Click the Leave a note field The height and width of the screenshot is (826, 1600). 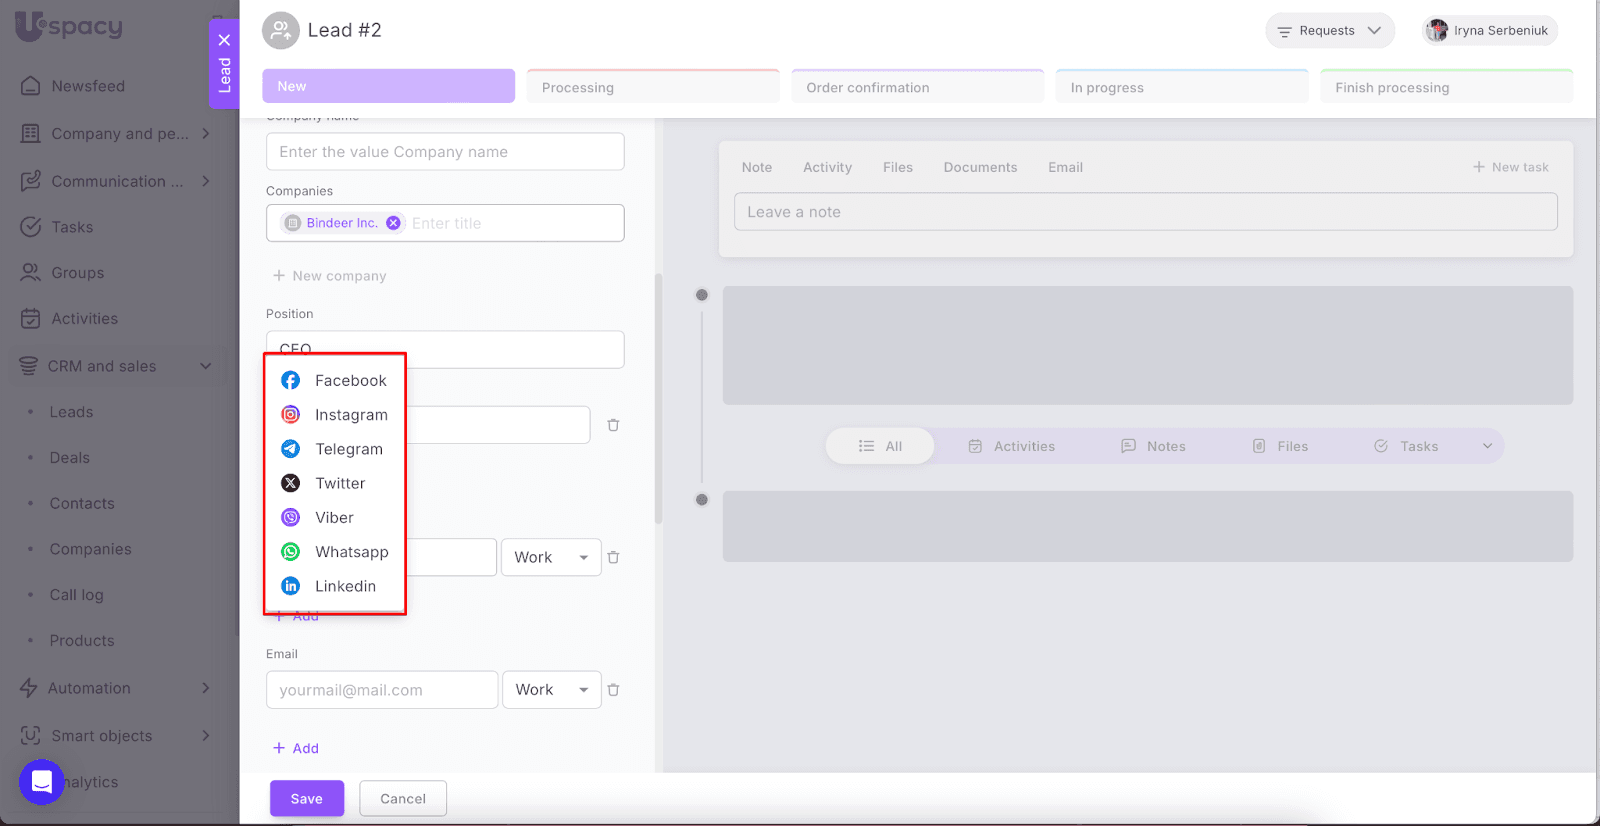(1145, 212)
